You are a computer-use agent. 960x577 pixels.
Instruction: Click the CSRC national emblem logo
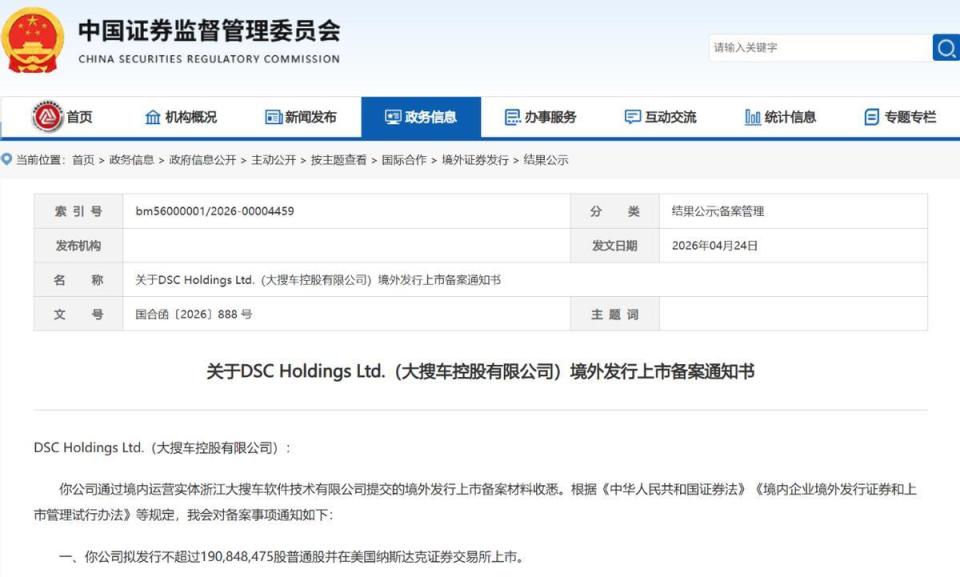(32, 41)
